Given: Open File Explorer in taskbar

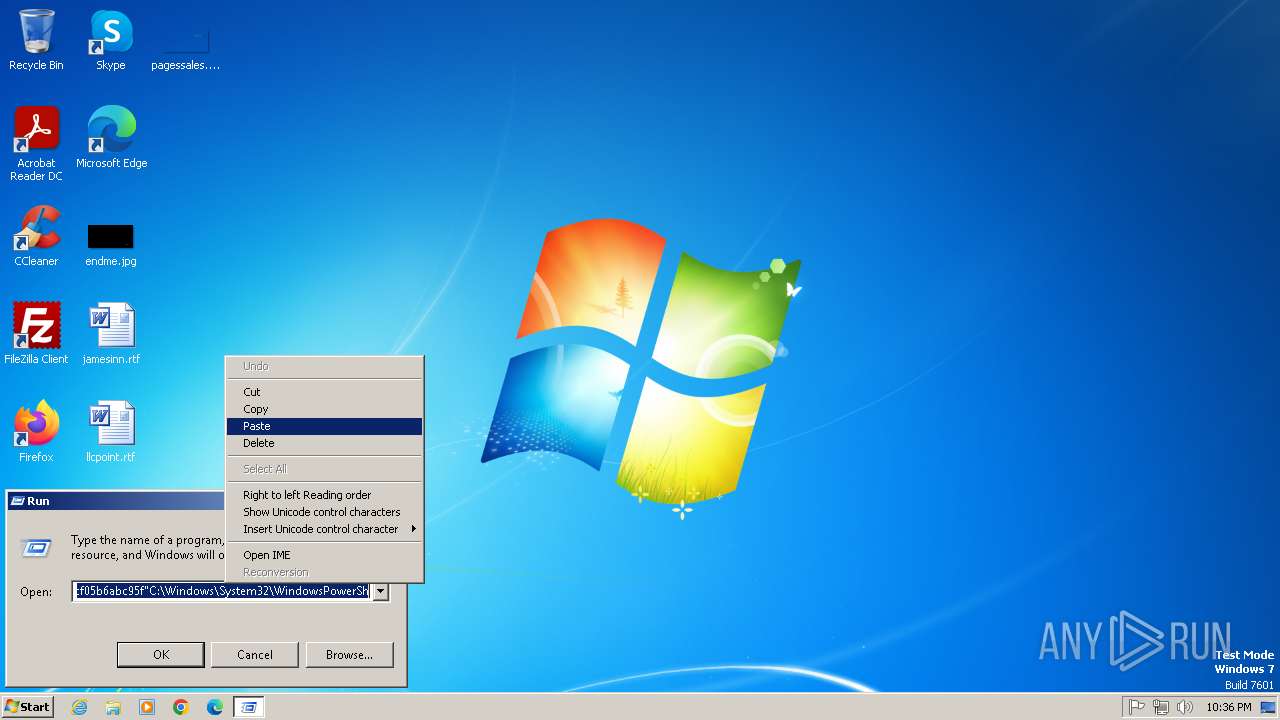Looking at the screenshot, I should (113, 707).
